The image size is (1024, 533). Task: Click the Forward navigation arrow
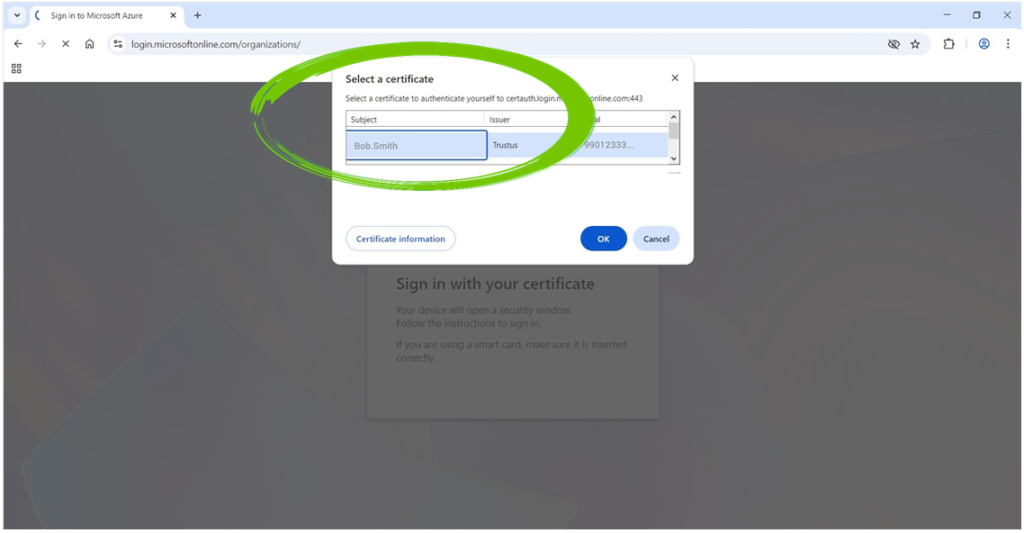tap(42, 44)
